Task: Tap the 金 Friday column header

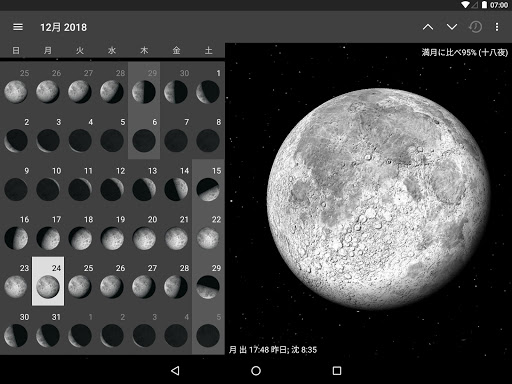Action: coord(176,50)
